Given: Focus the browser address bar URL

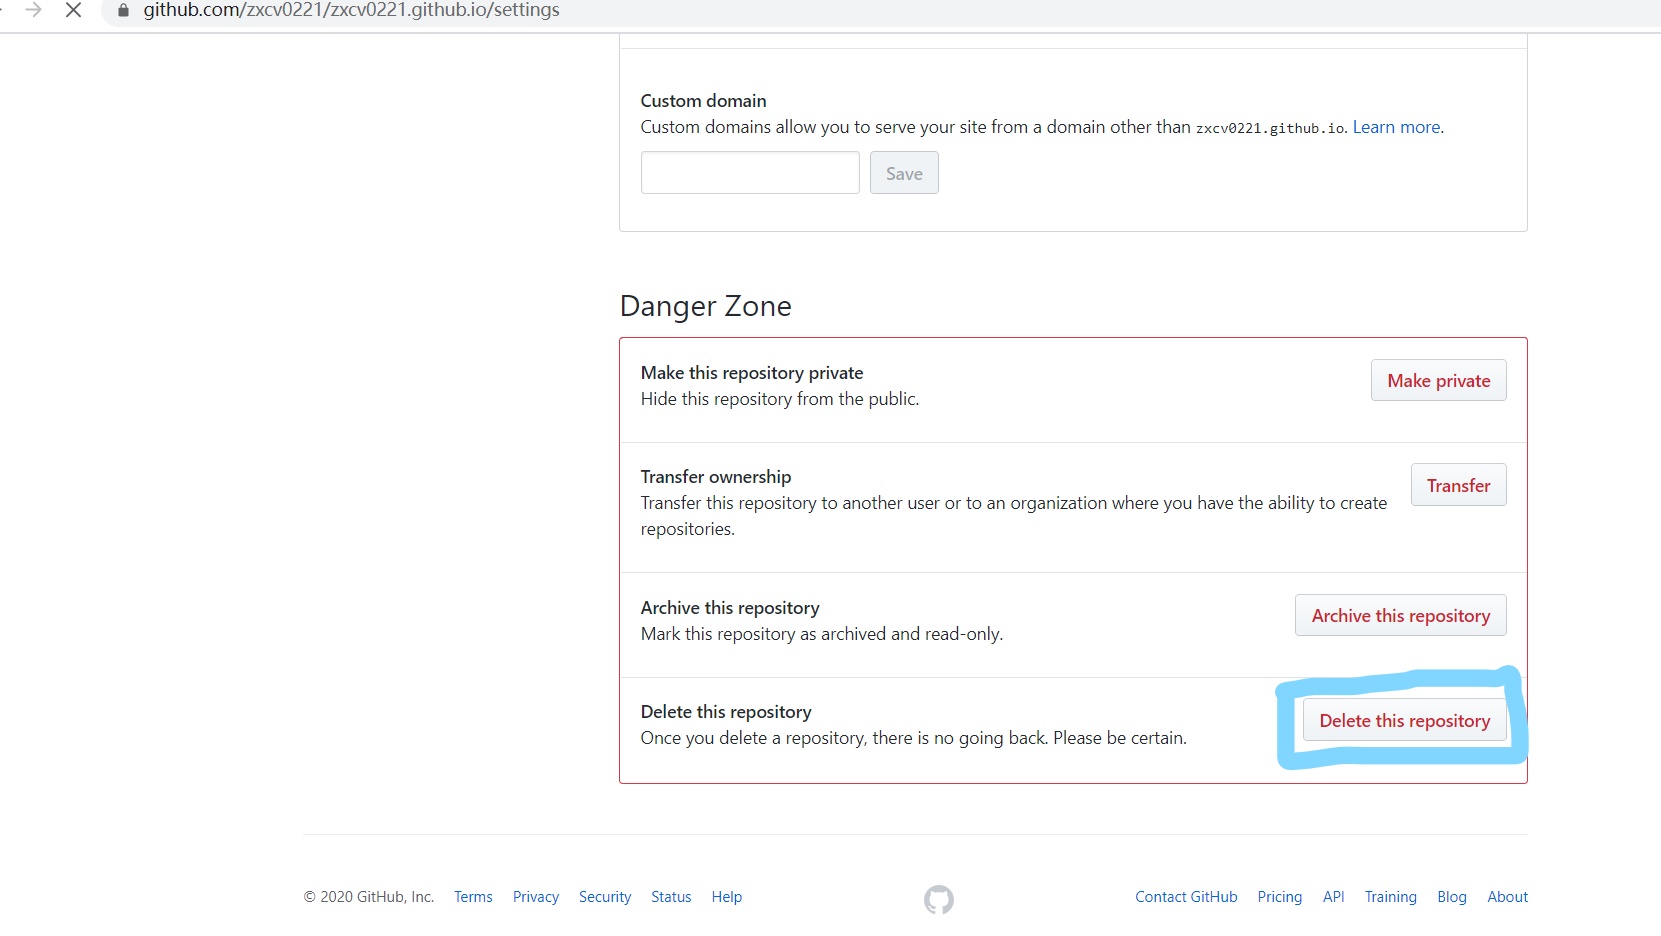Looking at the screenshot, I should 351,10.
